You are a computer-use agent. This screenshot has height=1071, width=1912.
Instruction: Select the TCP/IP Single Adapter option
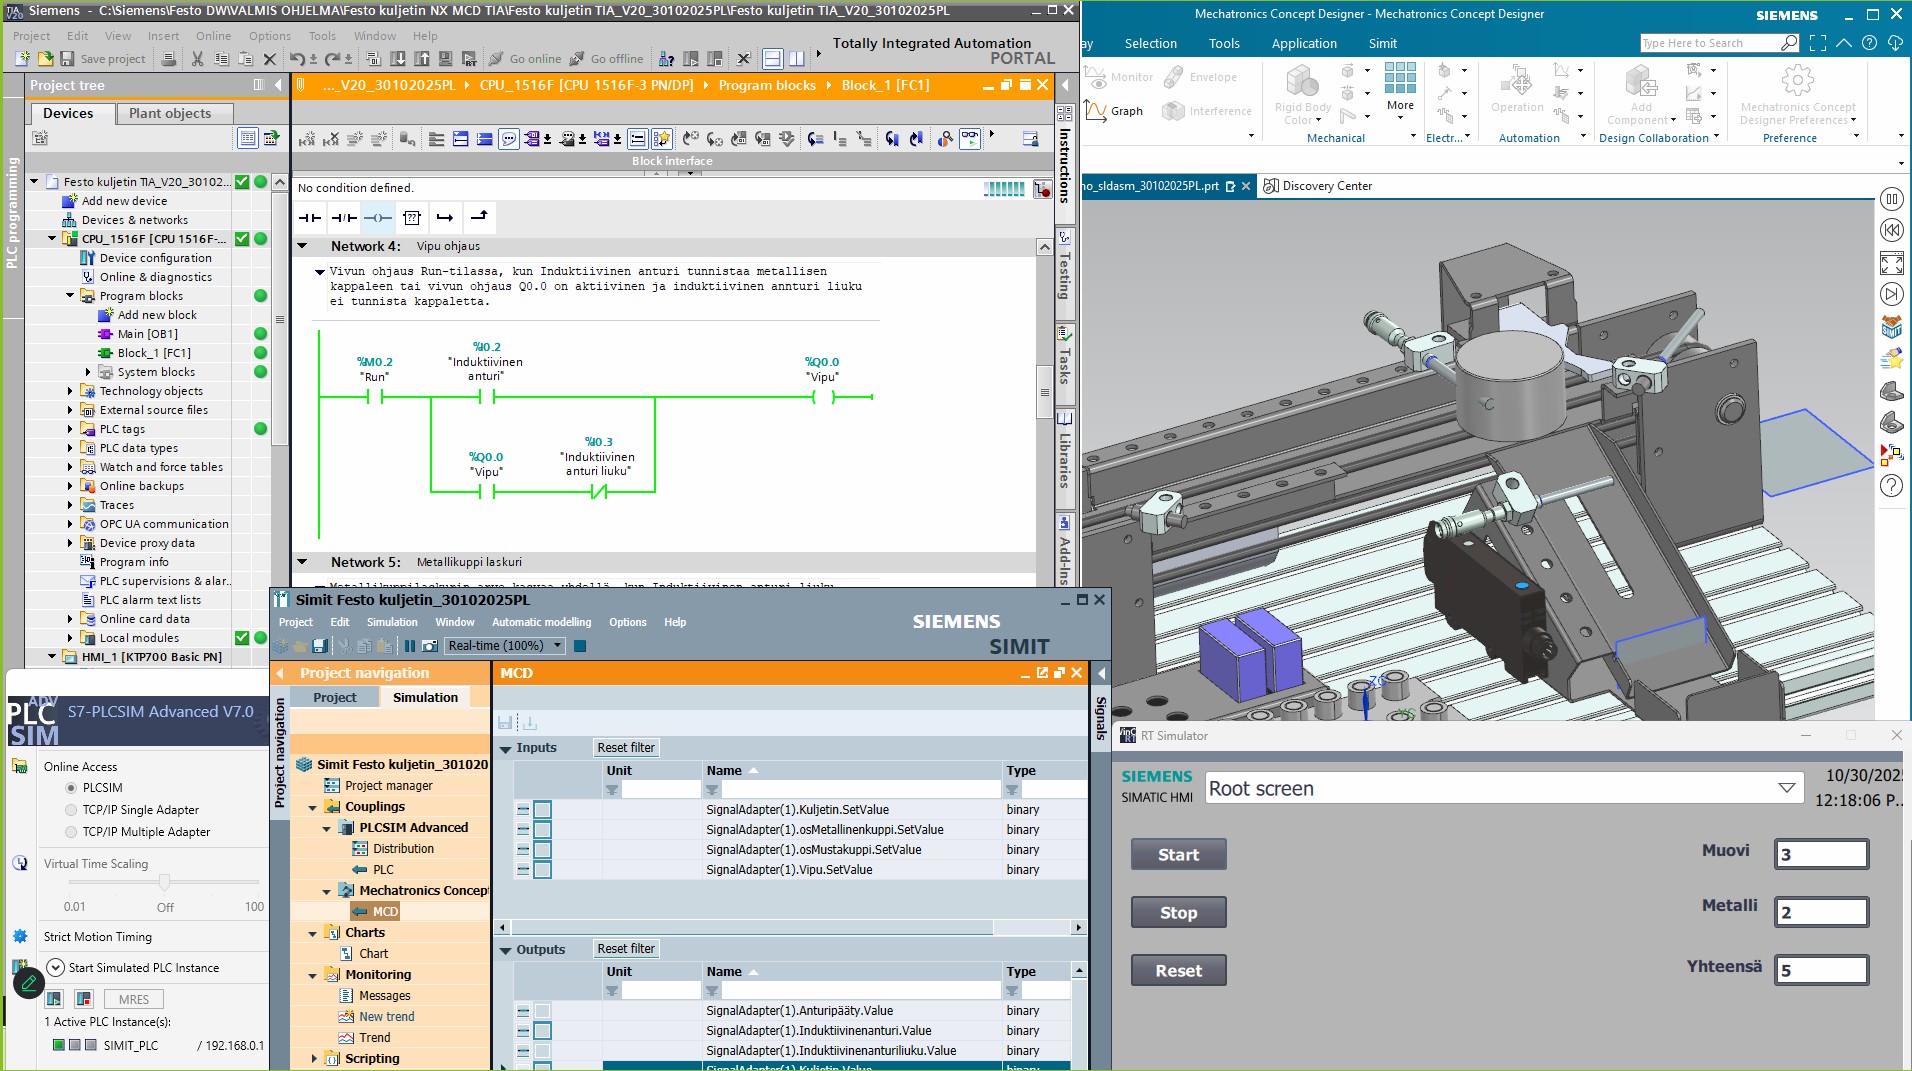point(71,810)
